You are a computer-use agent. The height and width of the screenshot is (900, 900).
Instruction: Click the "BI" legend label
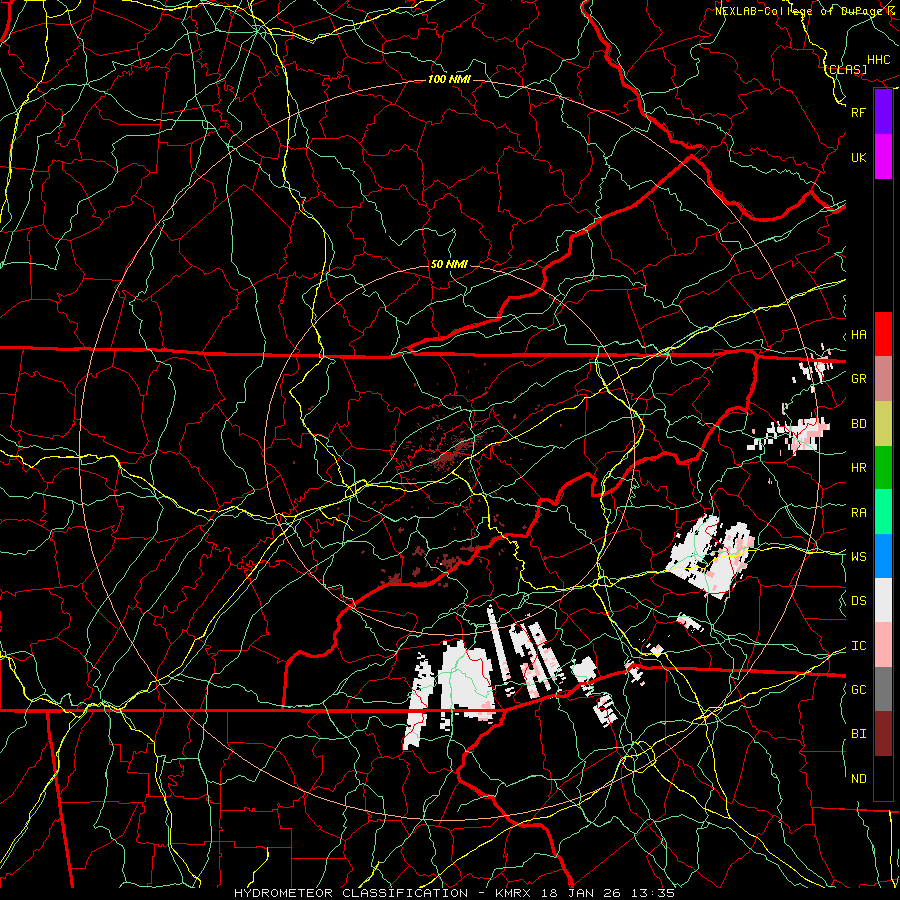coord(858,734)
